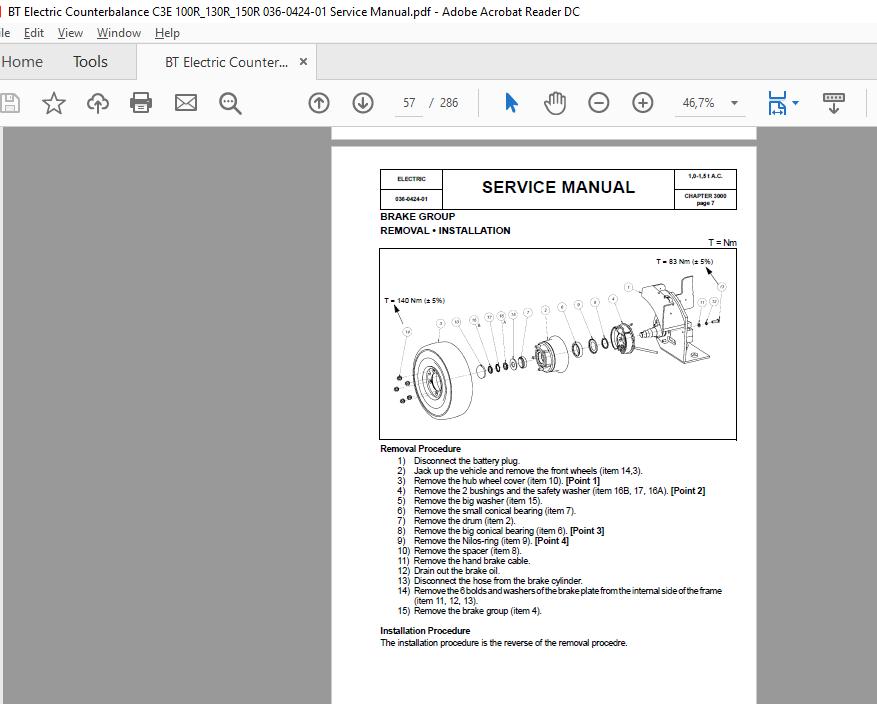877x704 pixels.
Task: Open the zoom level dropdown arrow
Action: pyautogui.click(x=734, y=103)
